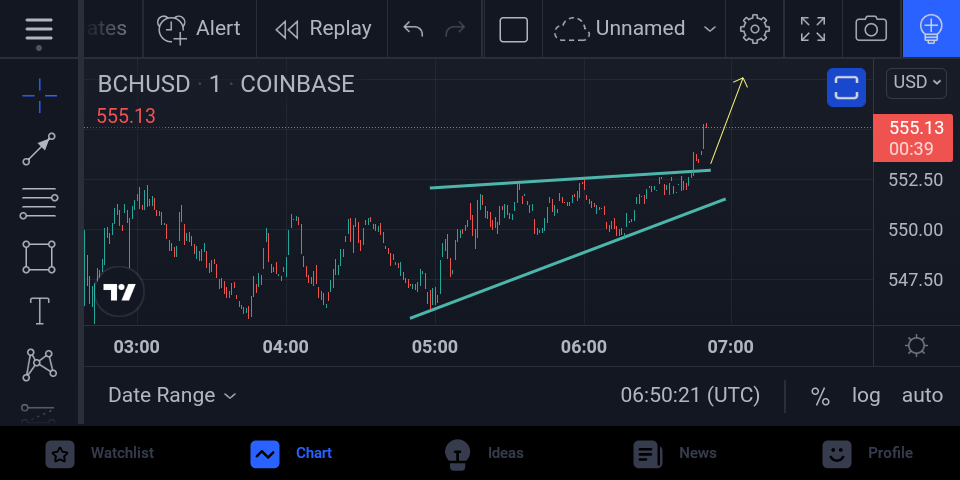960x480 pixels.
Task: Toggle log scale mode
Action: coord(866,395)
